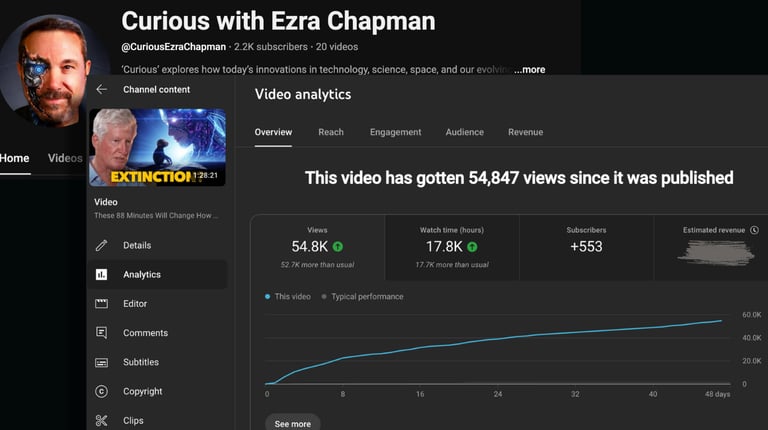This screenshot has height=430, width=768.
Task: Click the Channel content label
Action: pyautogui.click(x=157, y=90)
